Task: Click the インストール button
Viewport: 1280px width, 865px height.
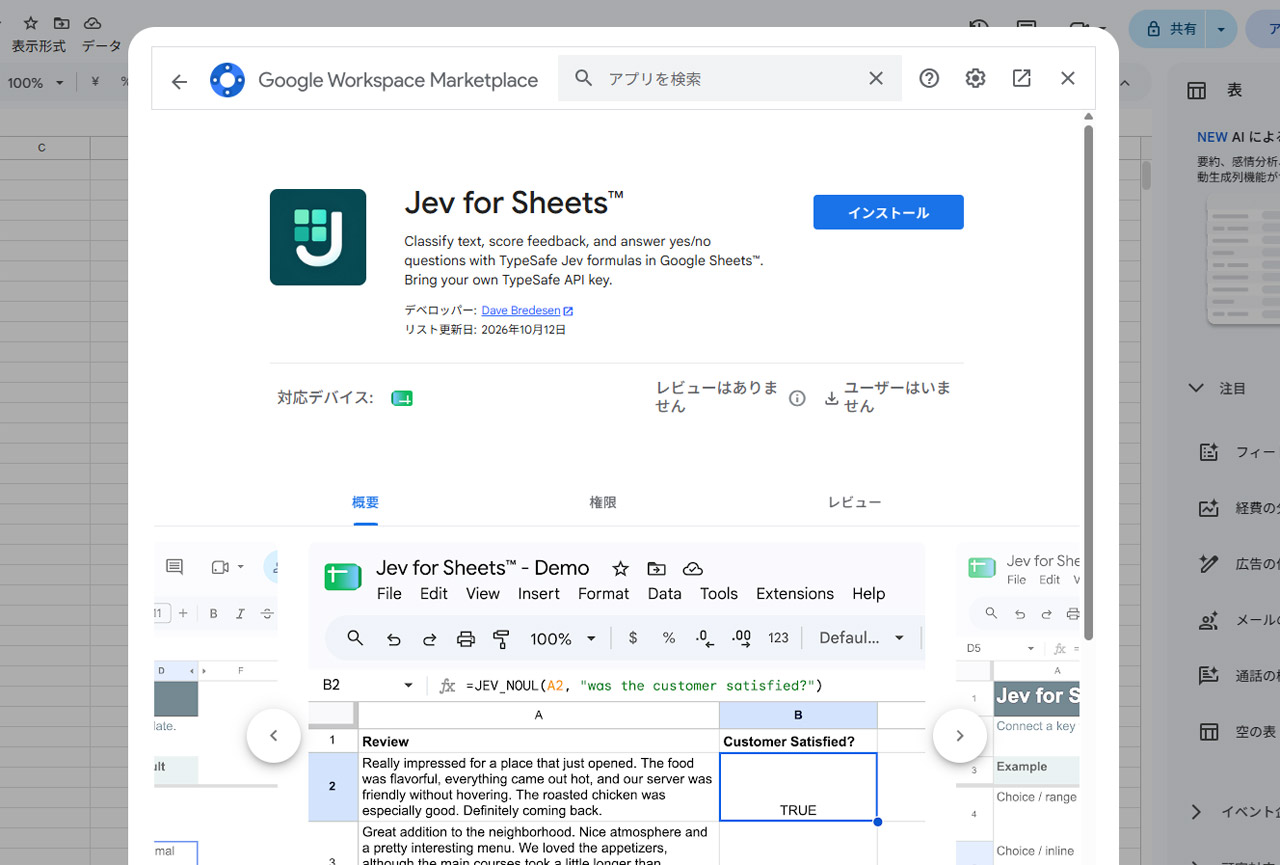Action: point(888,212)
